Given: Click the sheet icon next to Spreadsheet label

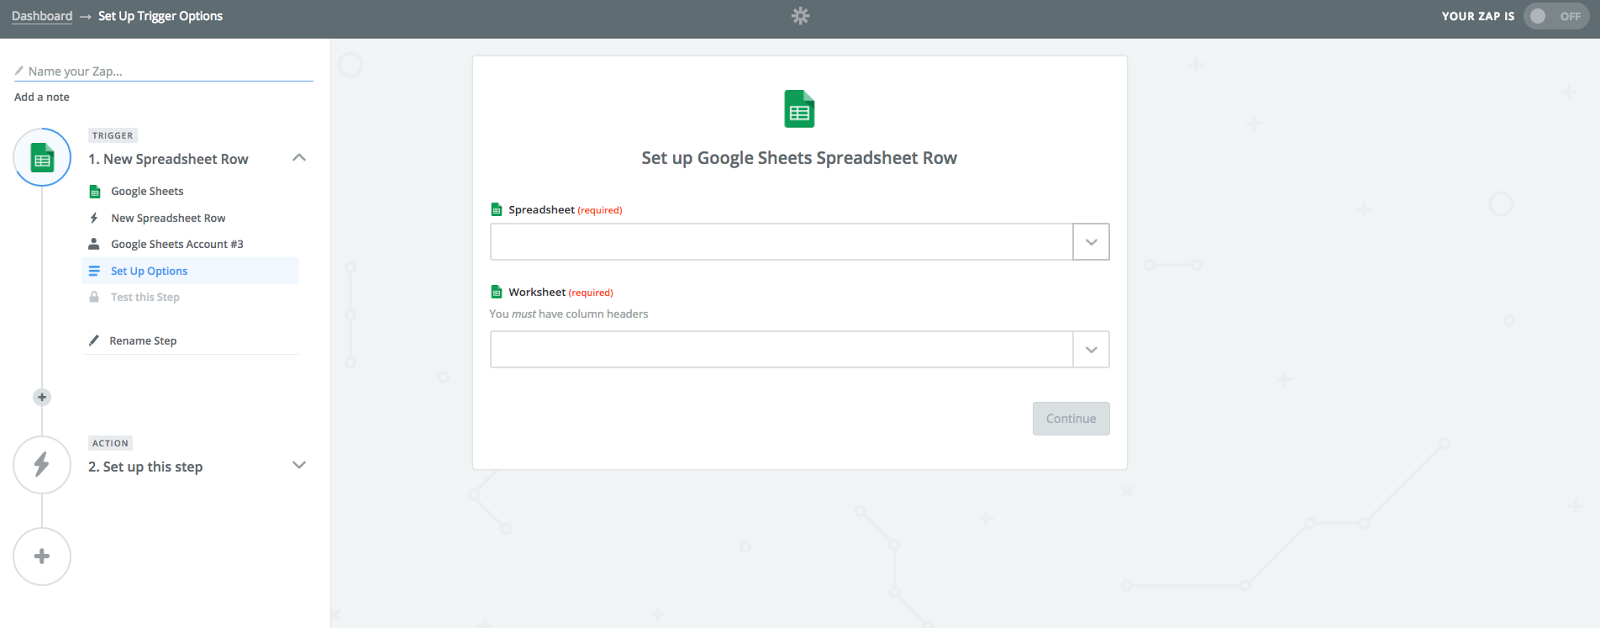Looking at the screenshot, I should [496, 210].
